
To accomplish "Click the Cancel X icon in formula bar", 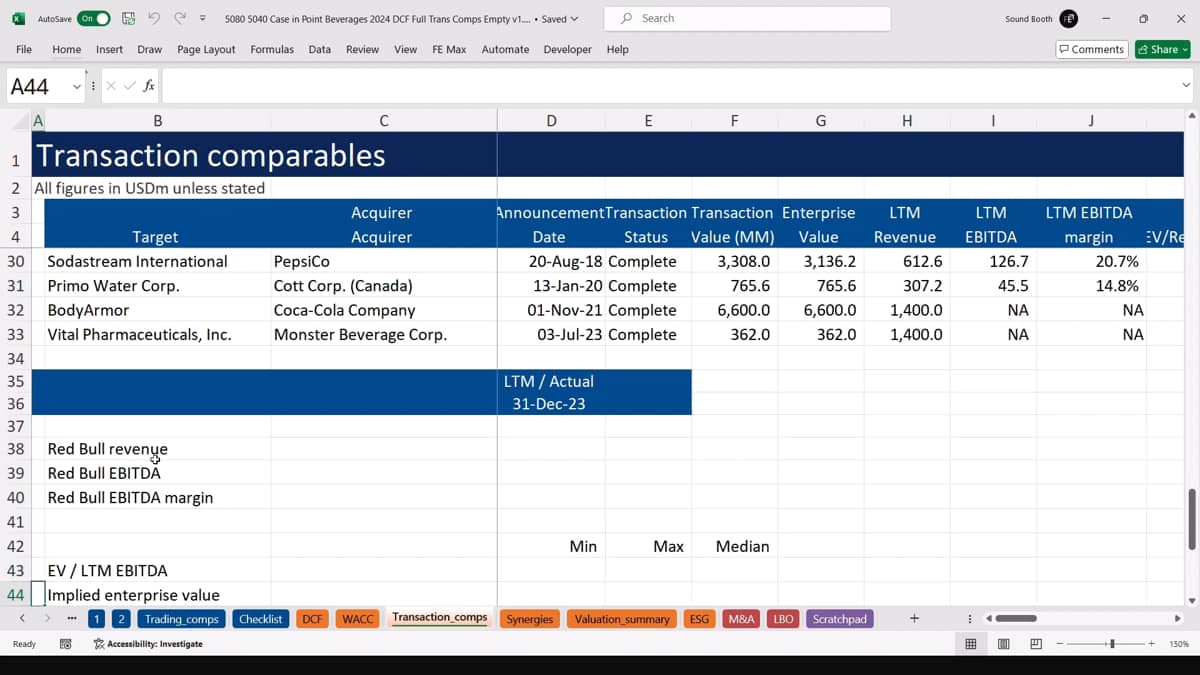I will [111, 86].
